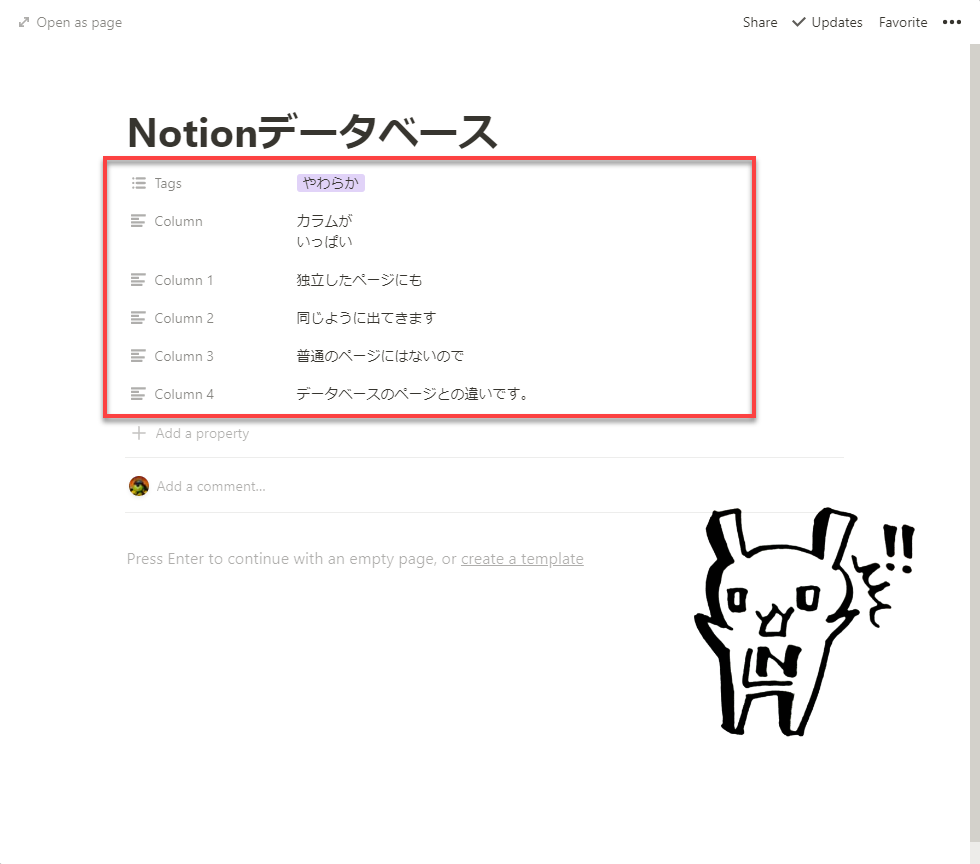Viewport: 980px width, 864px height.
Task: Click the text icon beside Column 4
Action: pyautogui.click(x=138, y=394)
